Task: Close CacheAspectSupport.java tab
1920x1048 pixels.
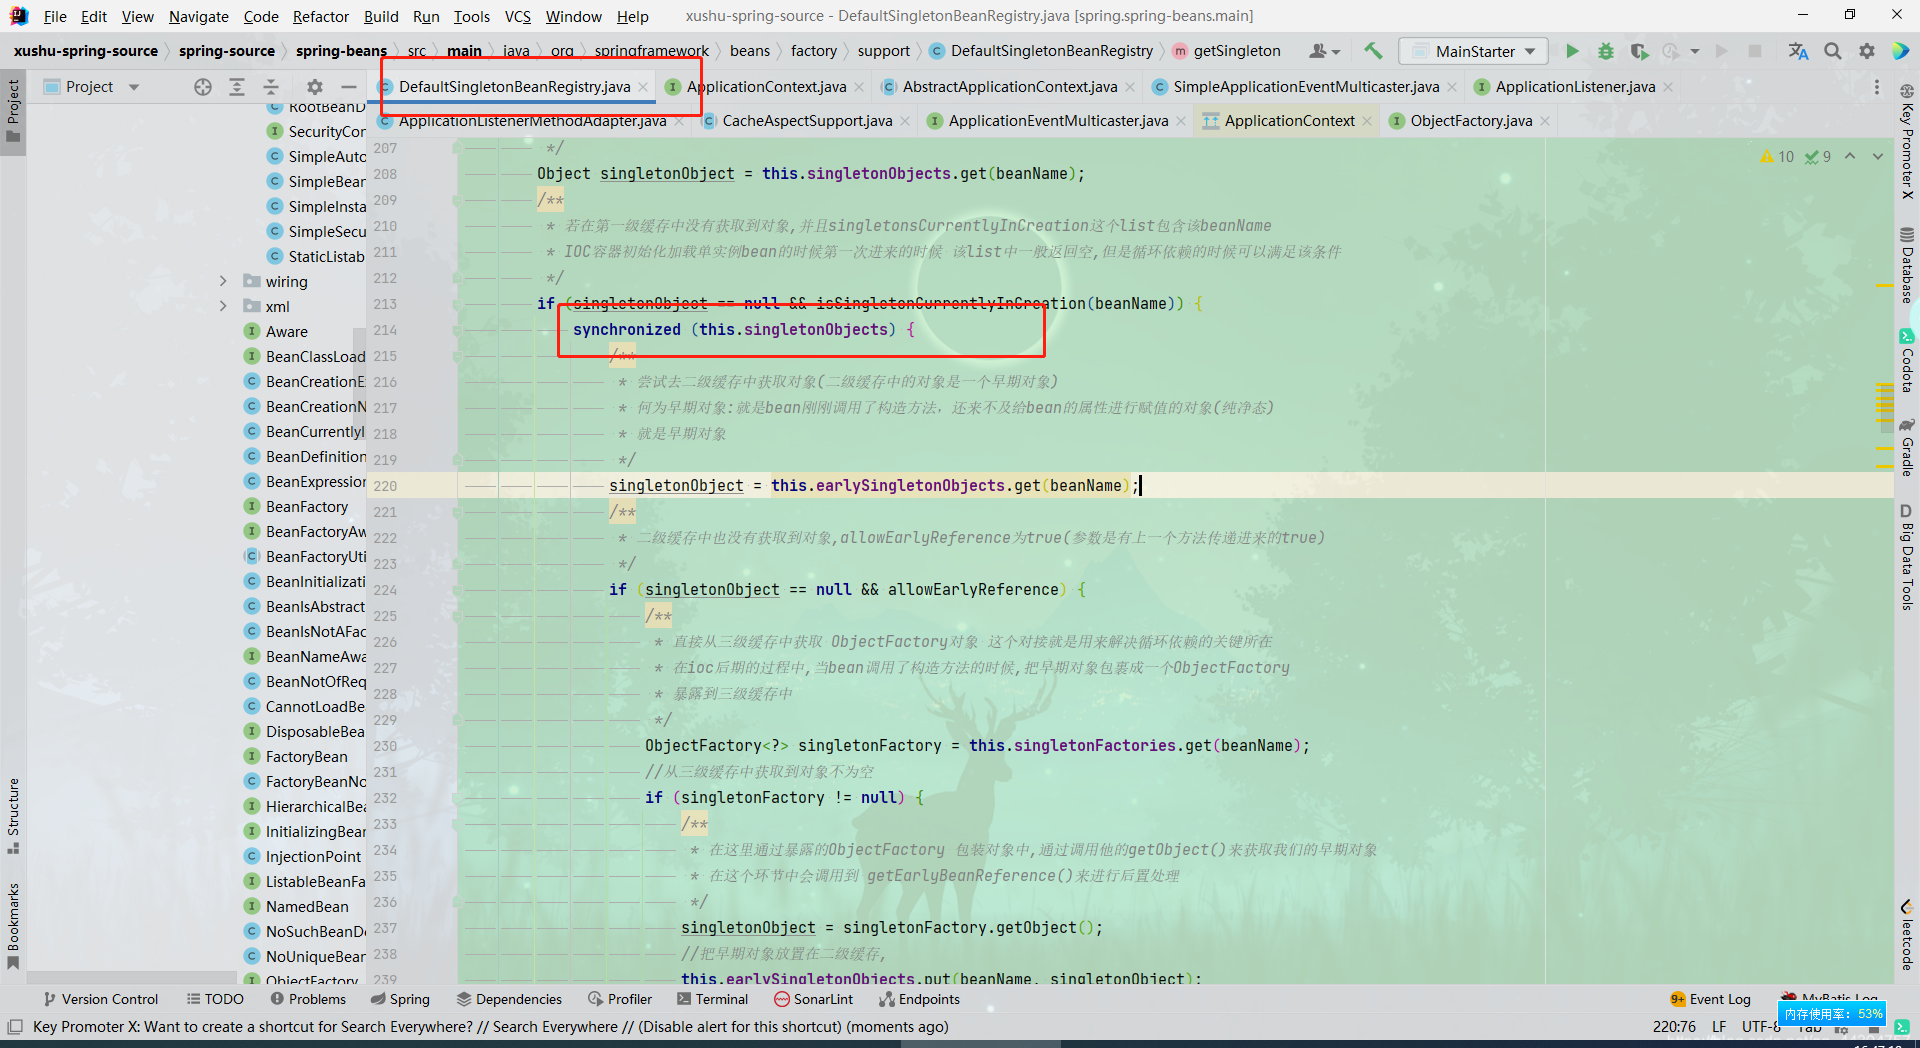Action: pos(905,121)
